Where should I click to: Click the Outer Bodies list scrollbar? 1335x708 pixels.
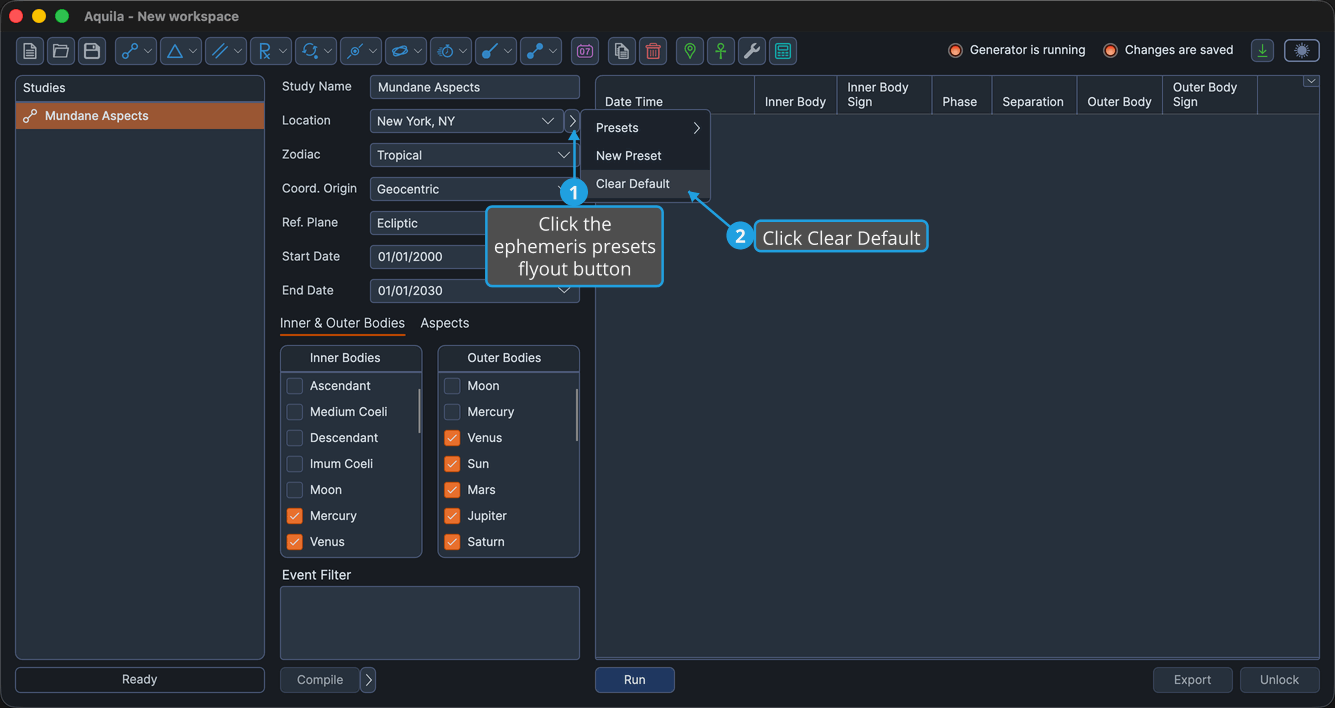[577, 415]
